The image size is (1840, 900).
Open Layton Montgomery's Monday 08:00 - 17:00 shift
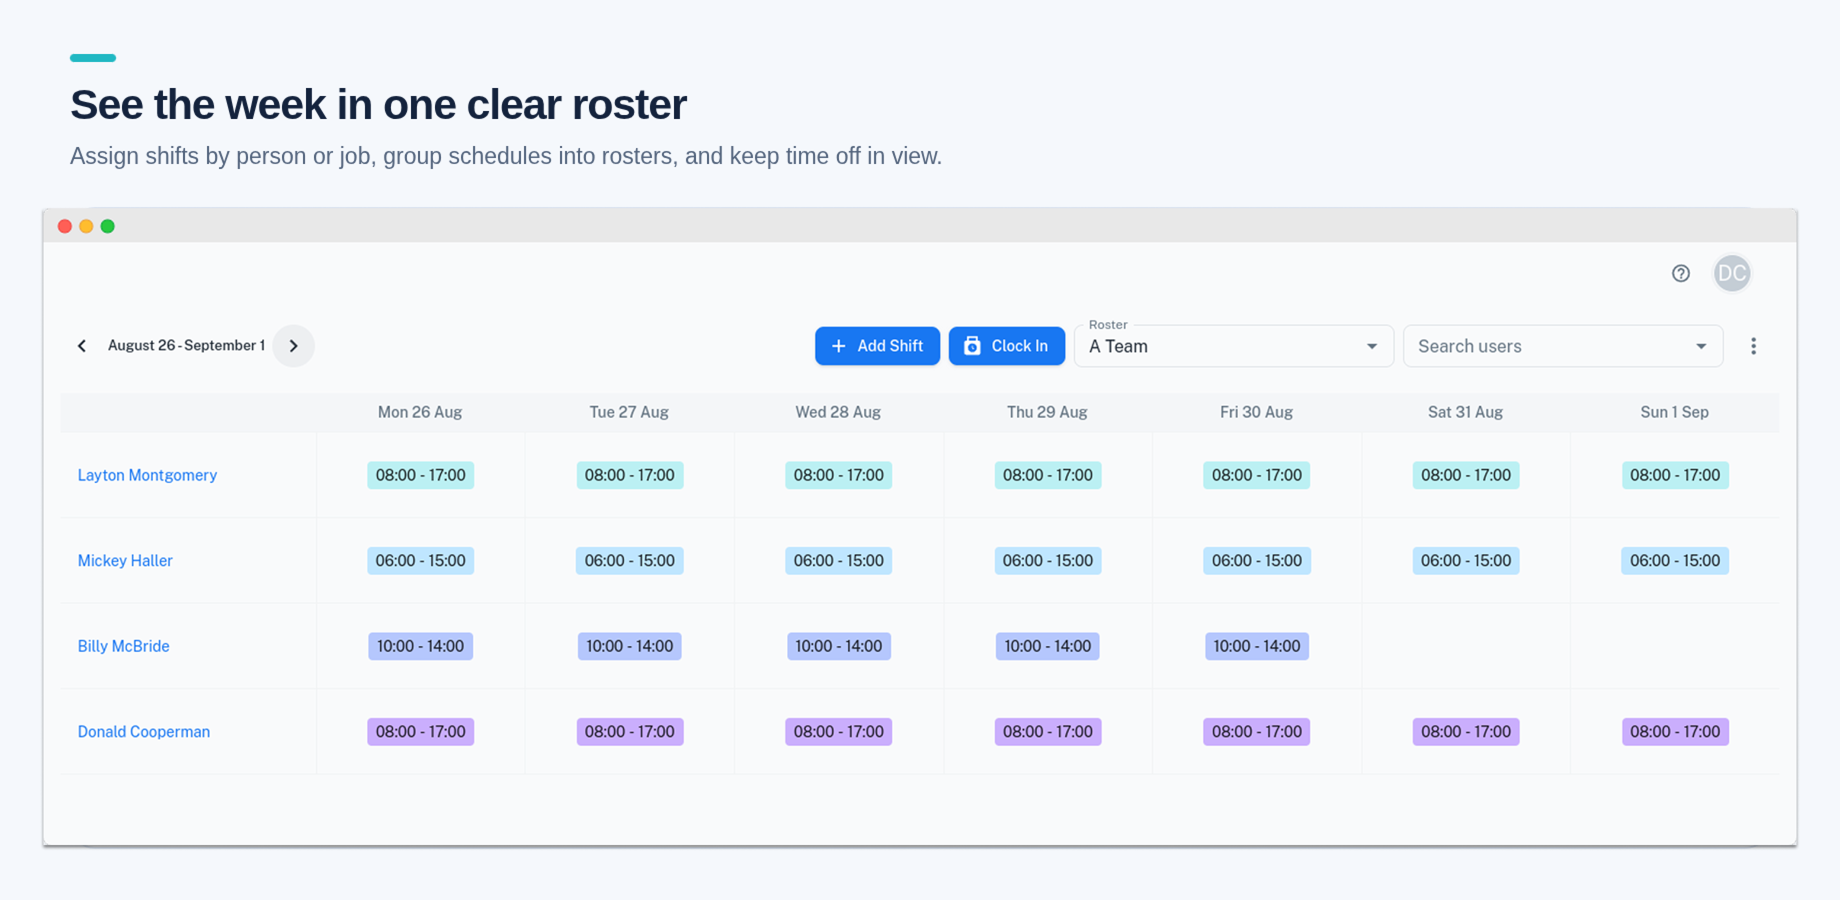[420, 475]
